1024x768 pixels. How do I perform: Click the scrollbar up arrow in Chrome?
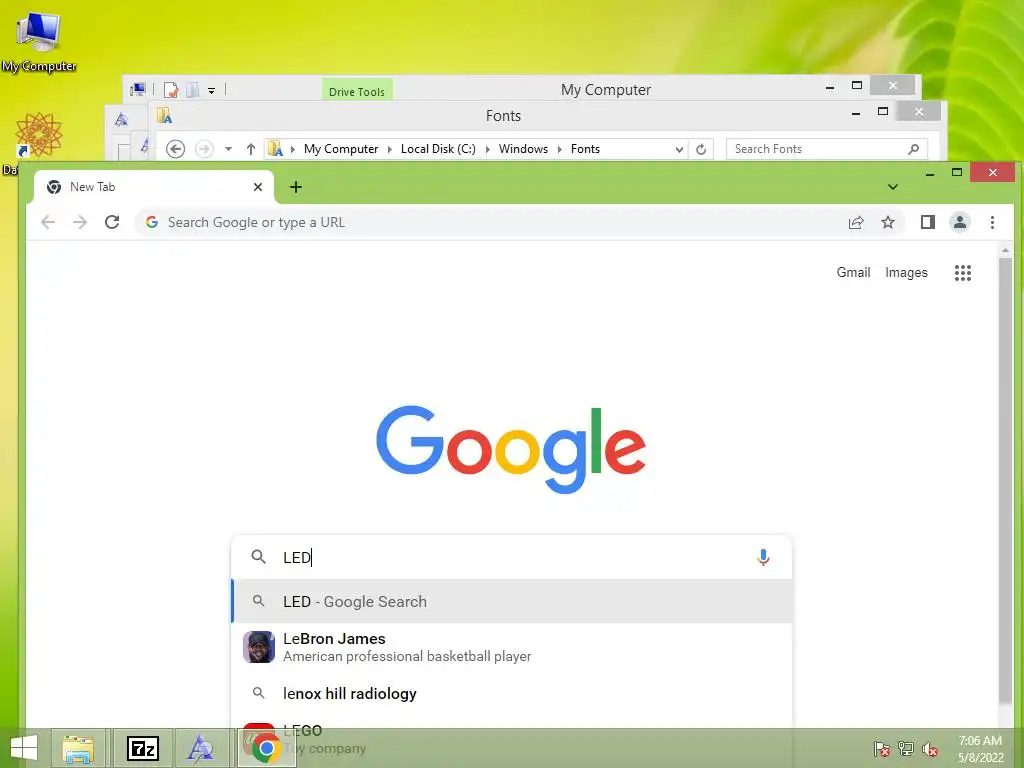click(x=1005, y=250)
